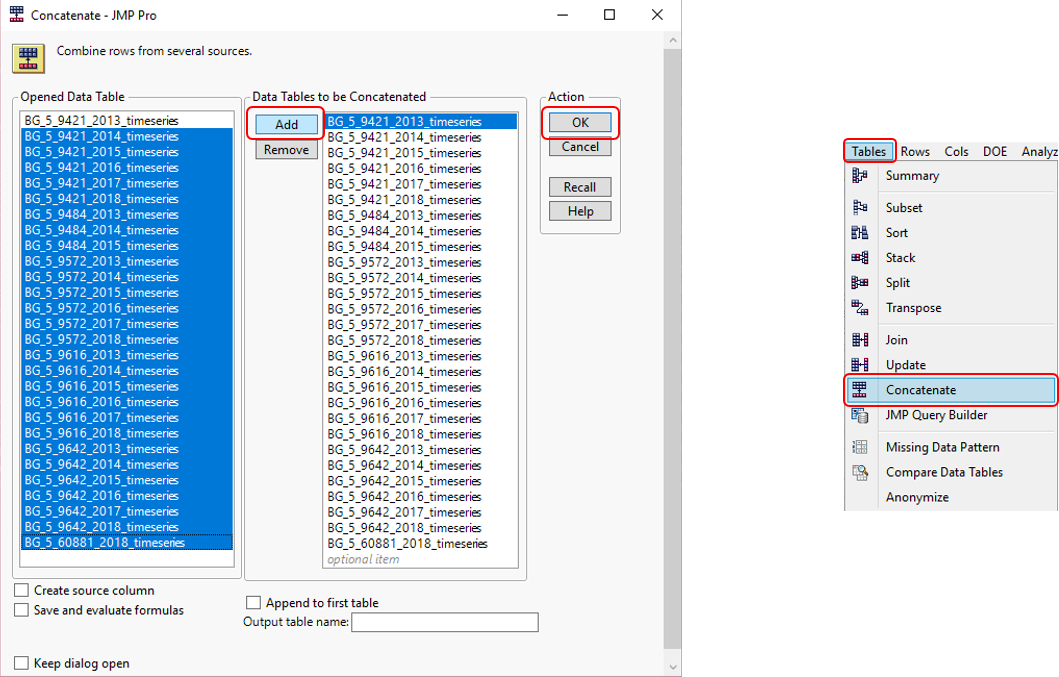Click the Subset icon in Tables menu
Image resolution: width=1059 pixels, height=677 pixels.
(860, 207)
